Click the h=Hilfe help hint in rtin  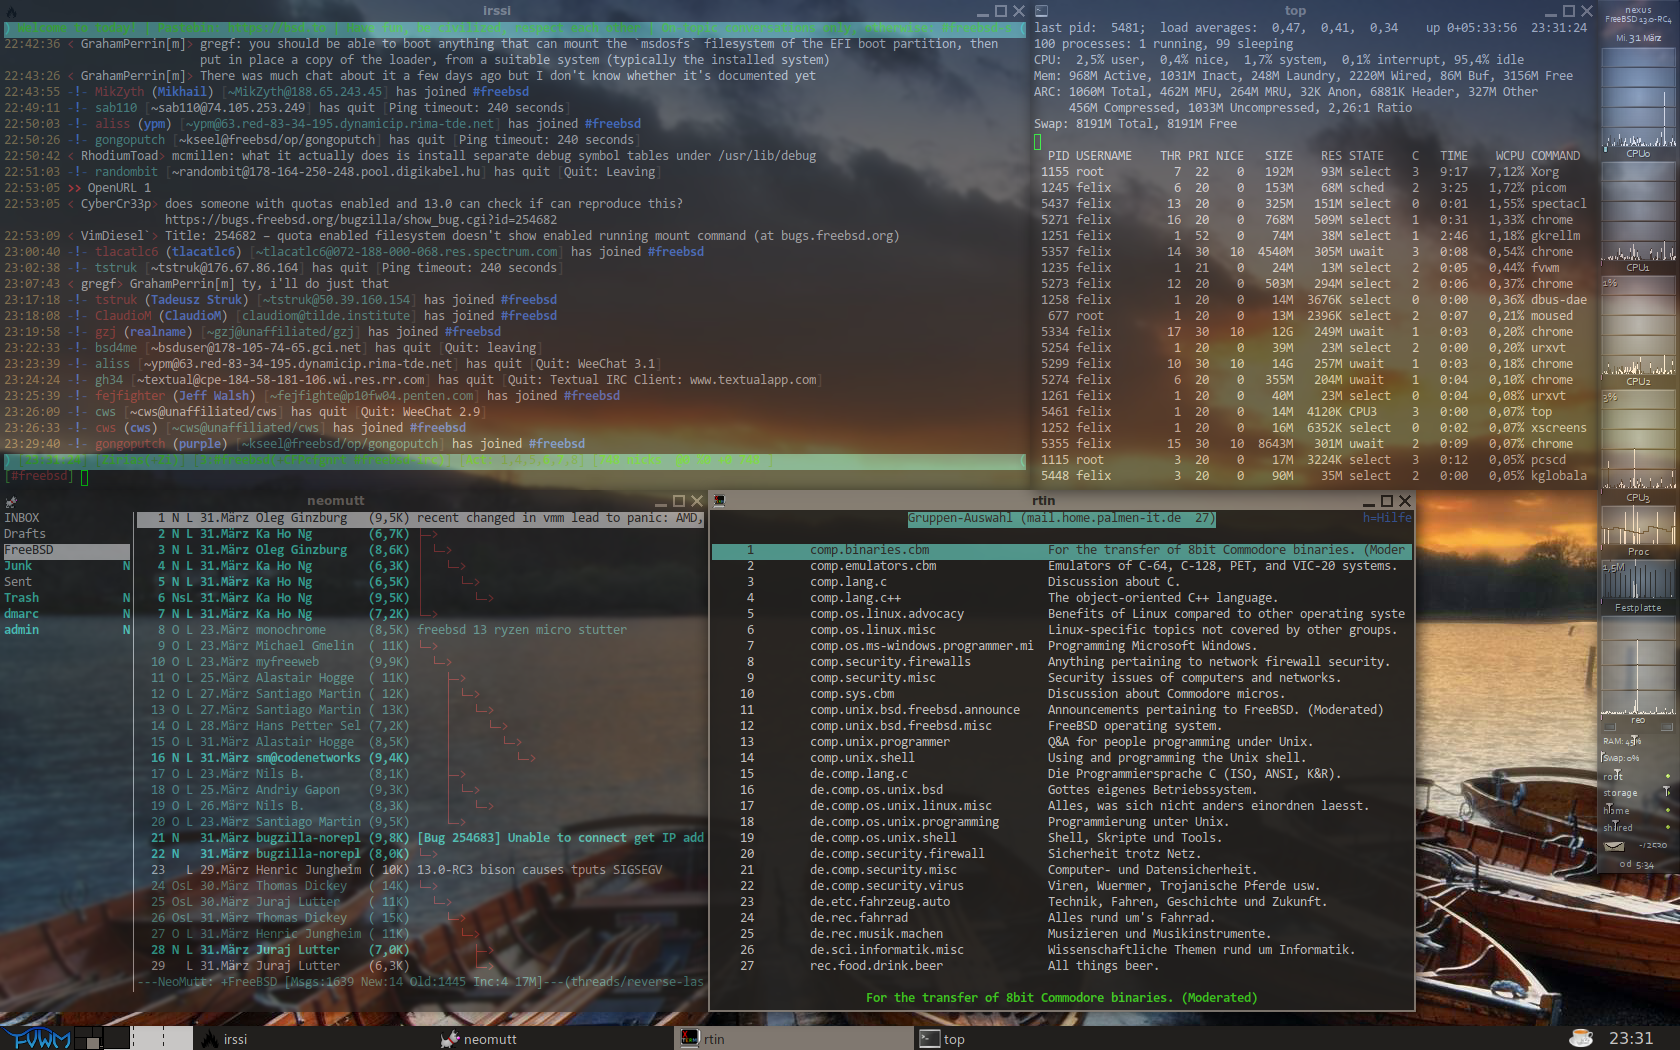[x=1387, y=518]
